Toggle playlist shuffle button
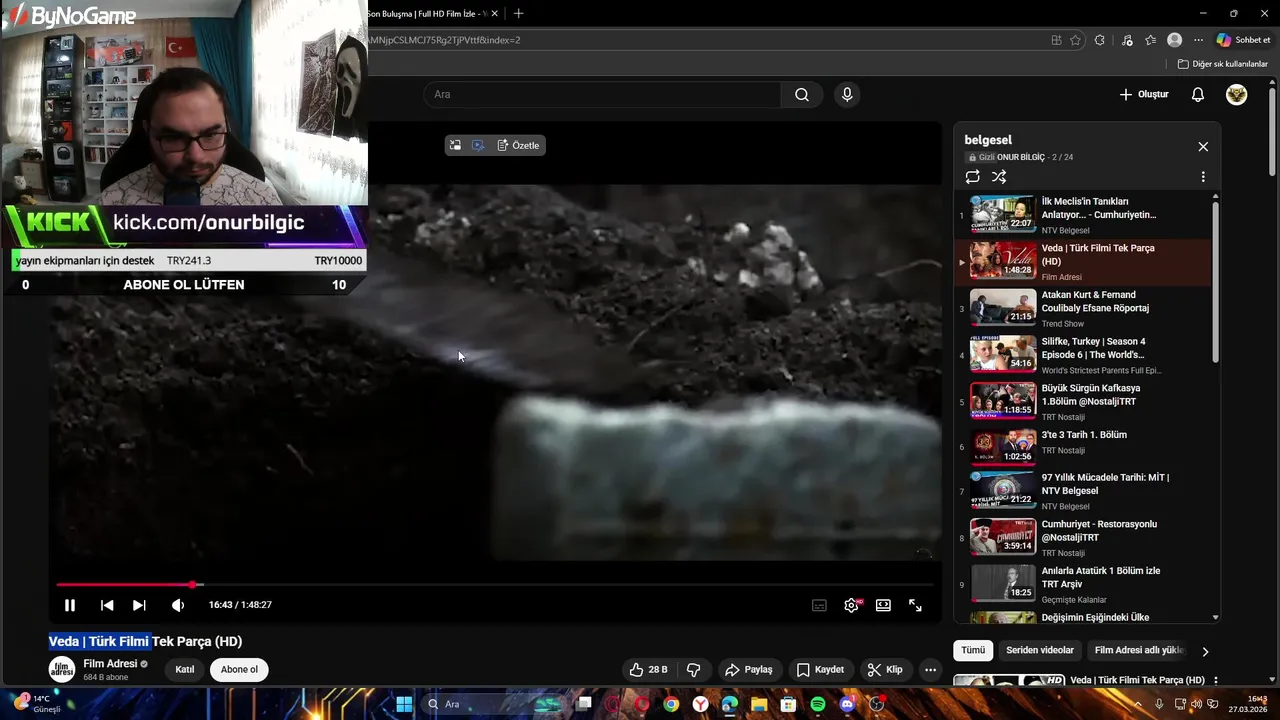This screenshot has width=1280, height=720. (999, 177)
